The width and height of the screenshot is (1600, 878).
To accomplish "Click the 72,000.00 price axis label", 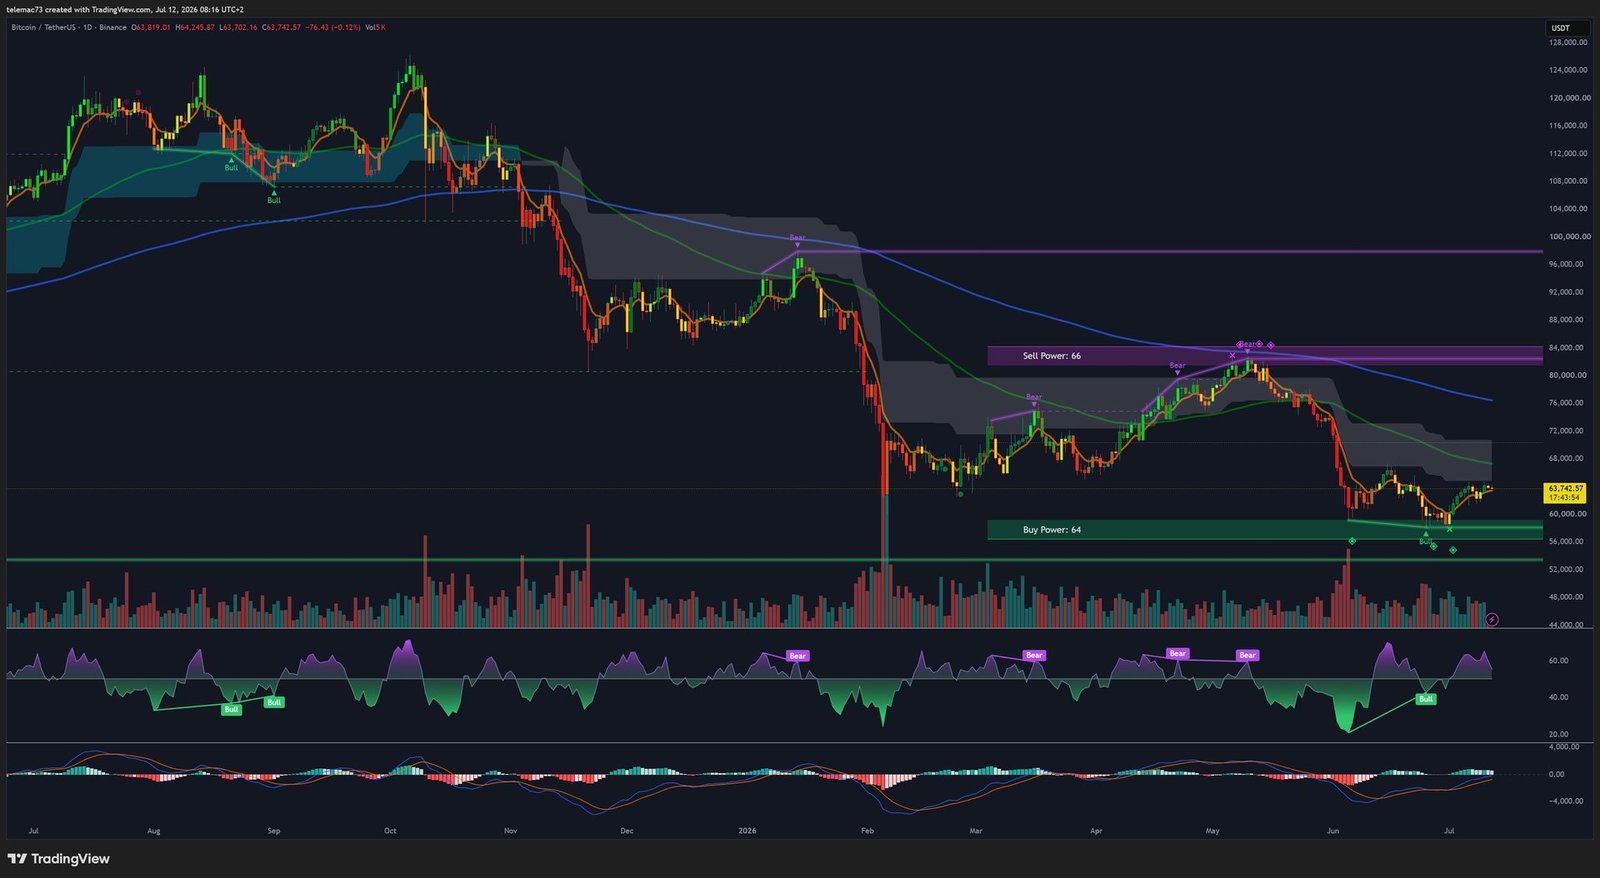I will coord(1568,431).
